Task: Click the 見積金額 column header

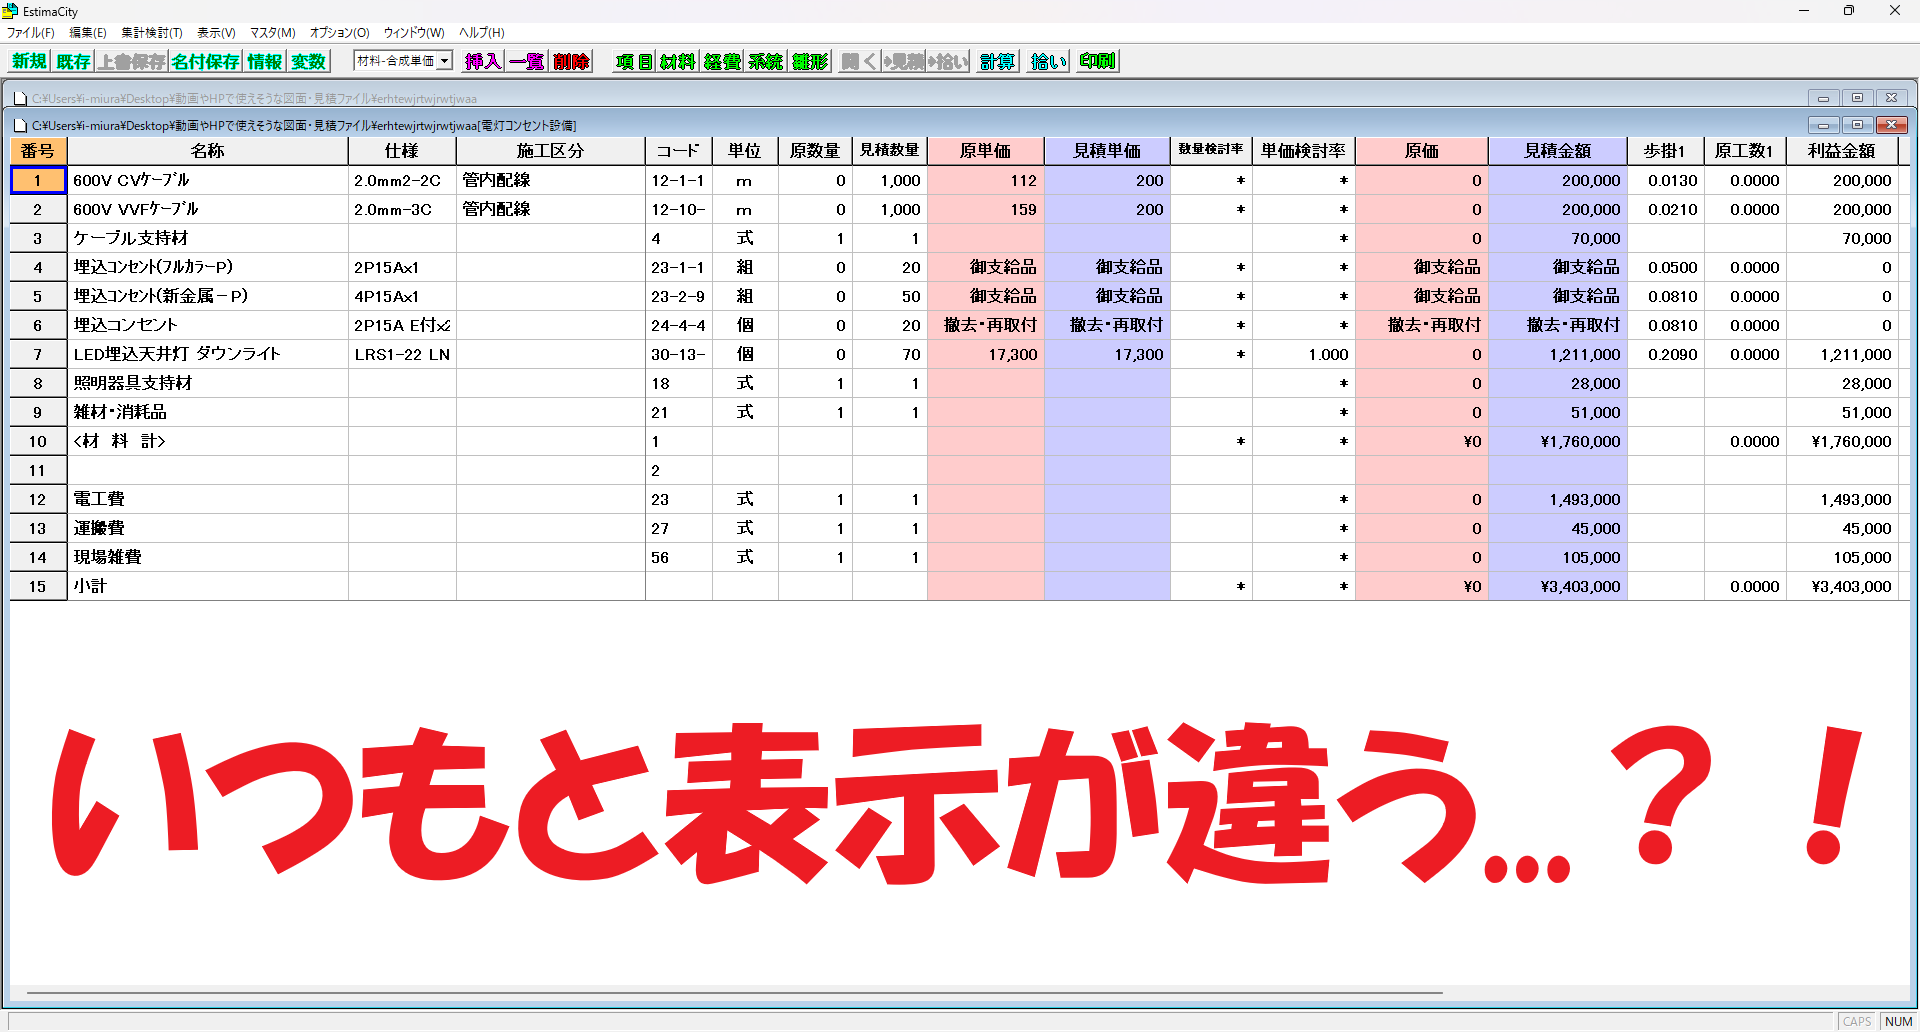Action: click(1557, 151)
